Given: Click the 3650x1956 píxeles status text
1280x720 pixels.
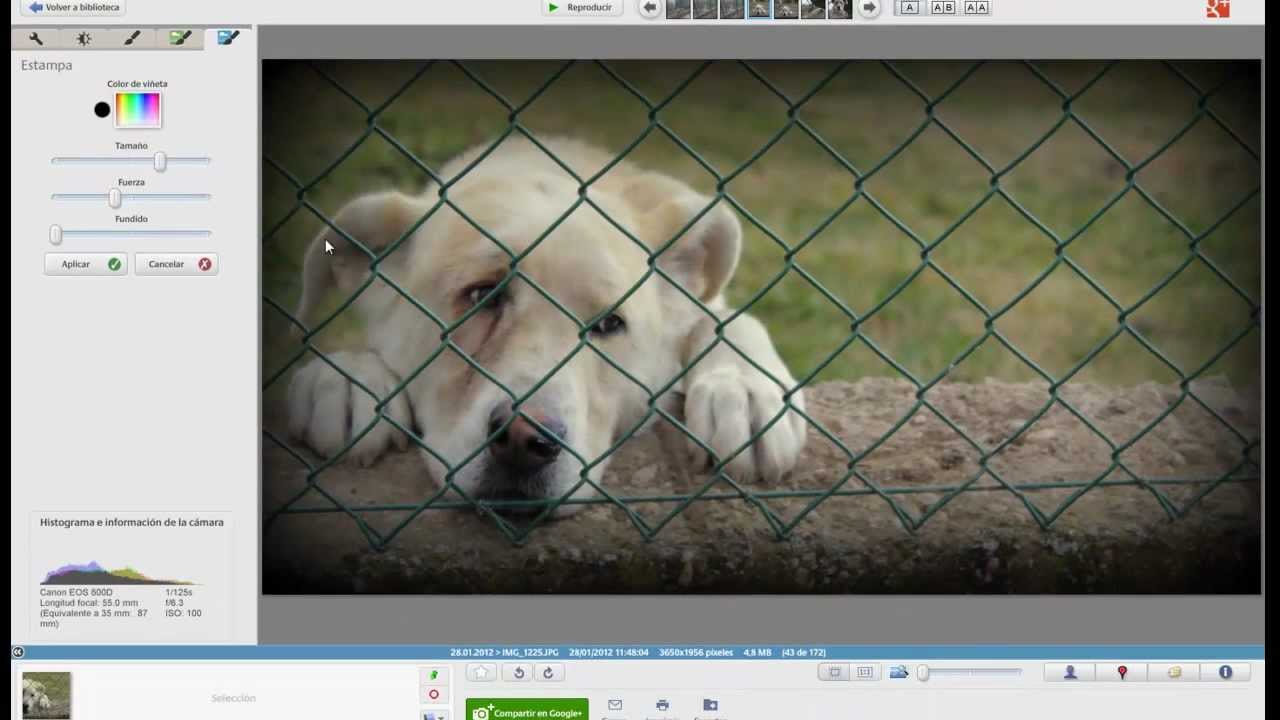Looking at the screenshot, I should (696, 652).
